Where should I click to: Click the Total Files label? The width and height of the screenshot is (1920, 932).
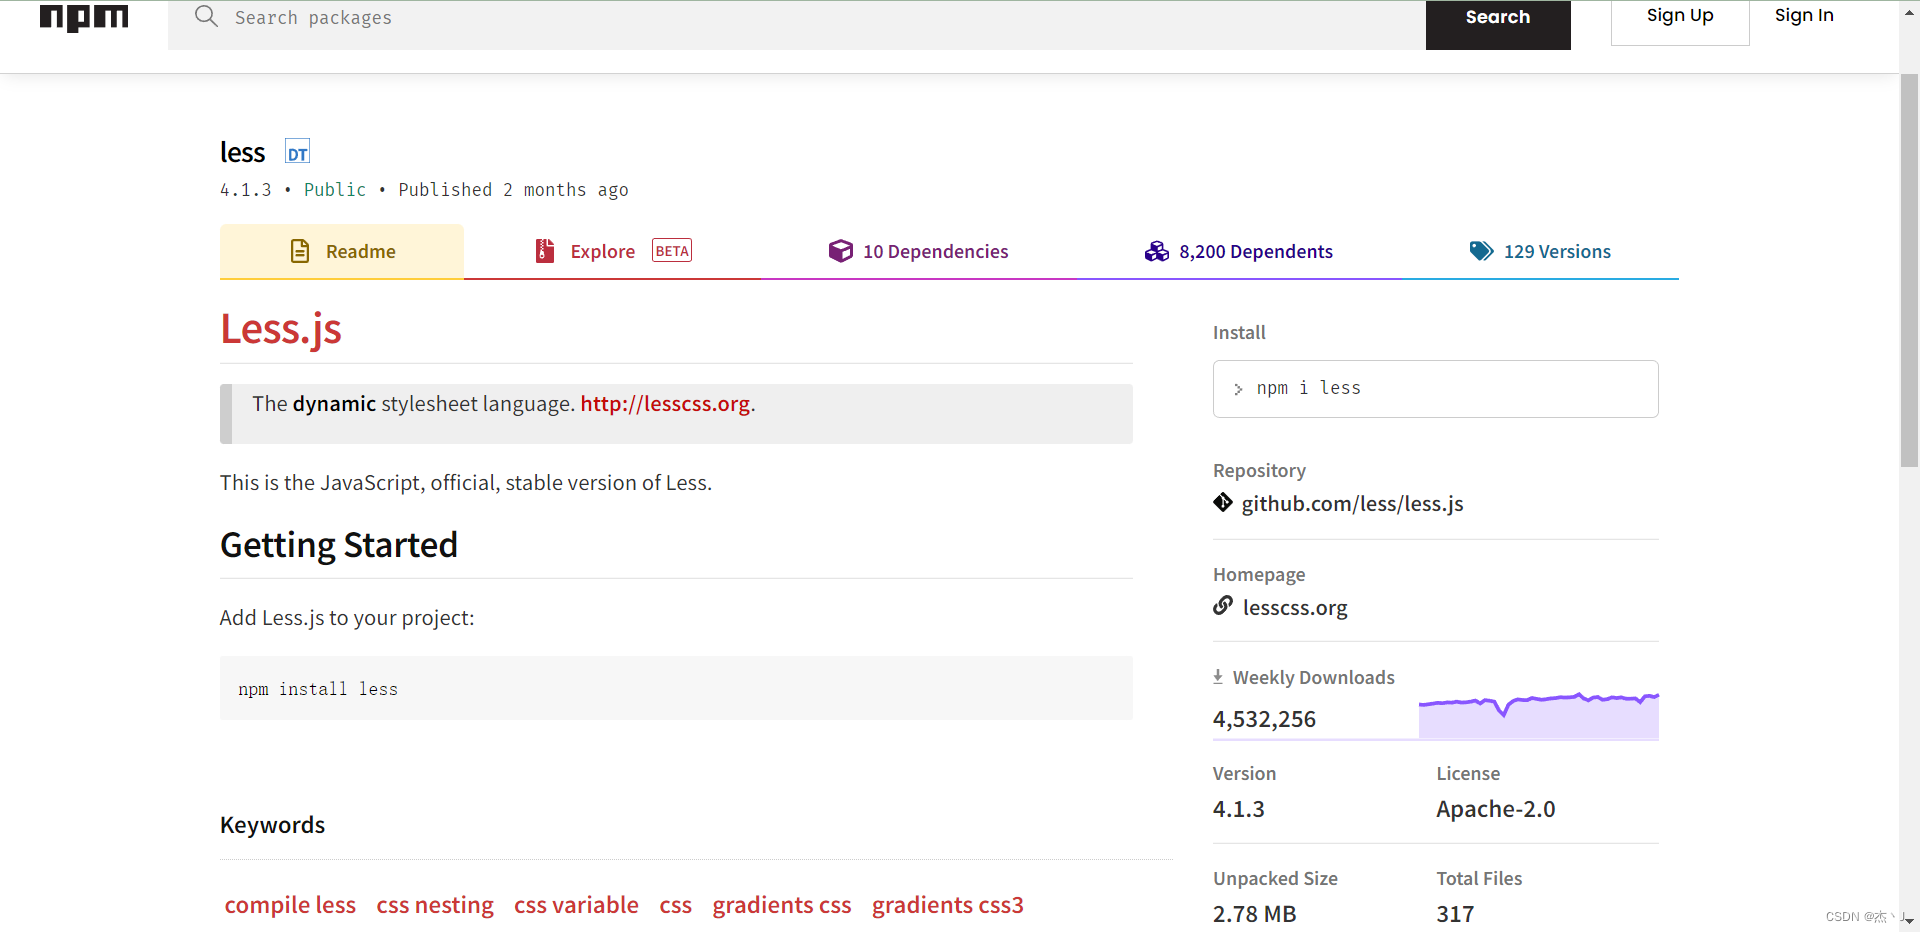1479,878
